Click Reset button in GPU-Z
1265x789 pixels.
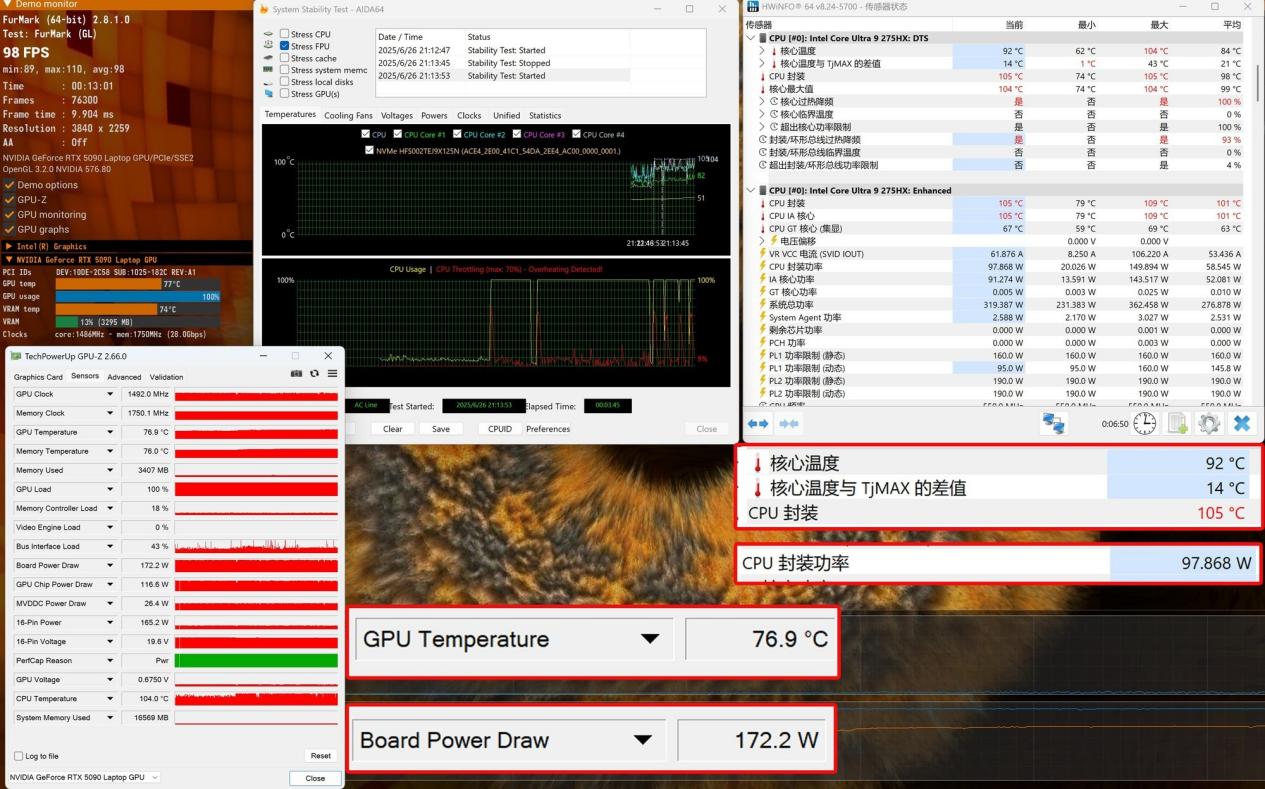click(320, 756)
